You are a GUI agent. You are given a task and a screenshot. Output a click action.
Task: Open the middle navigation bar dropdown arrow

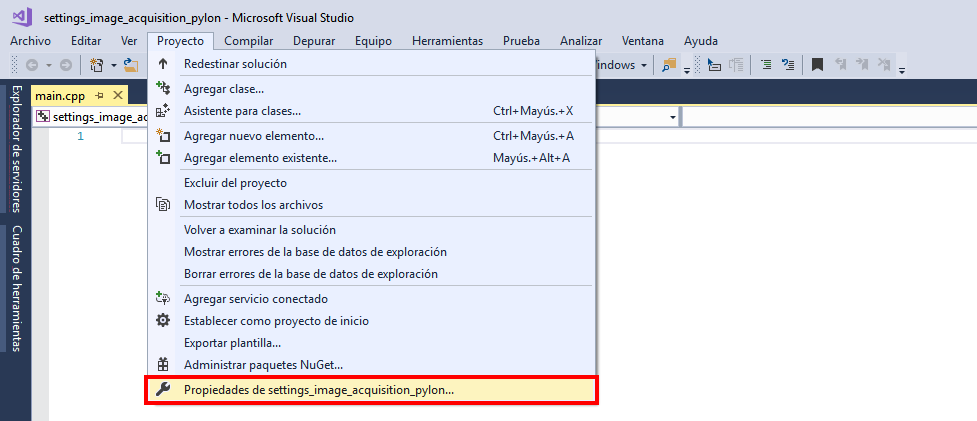(x=673, y=117)
